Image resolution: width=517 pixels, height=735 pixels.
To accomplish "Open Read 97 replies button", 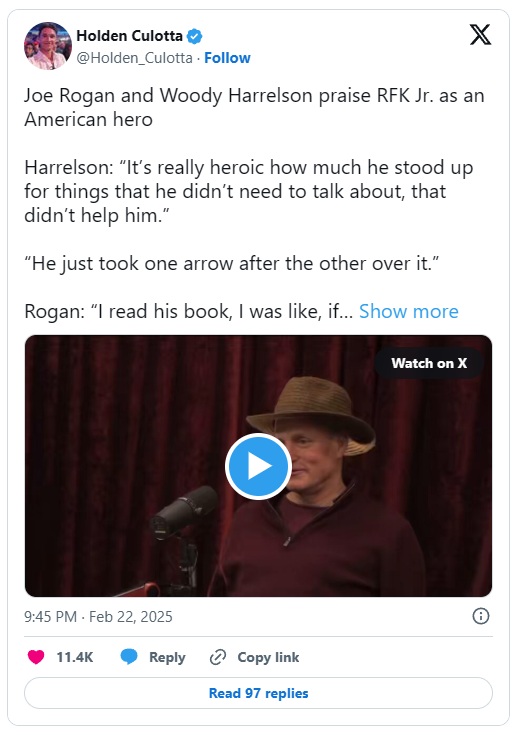I will (x=258, y=693).
